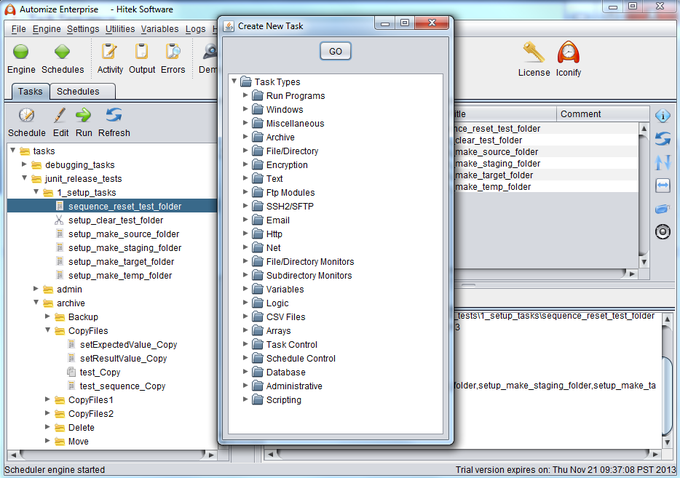680x478 pixels.
Task: Click the Schedule clock icon
Action: [26, 115]
